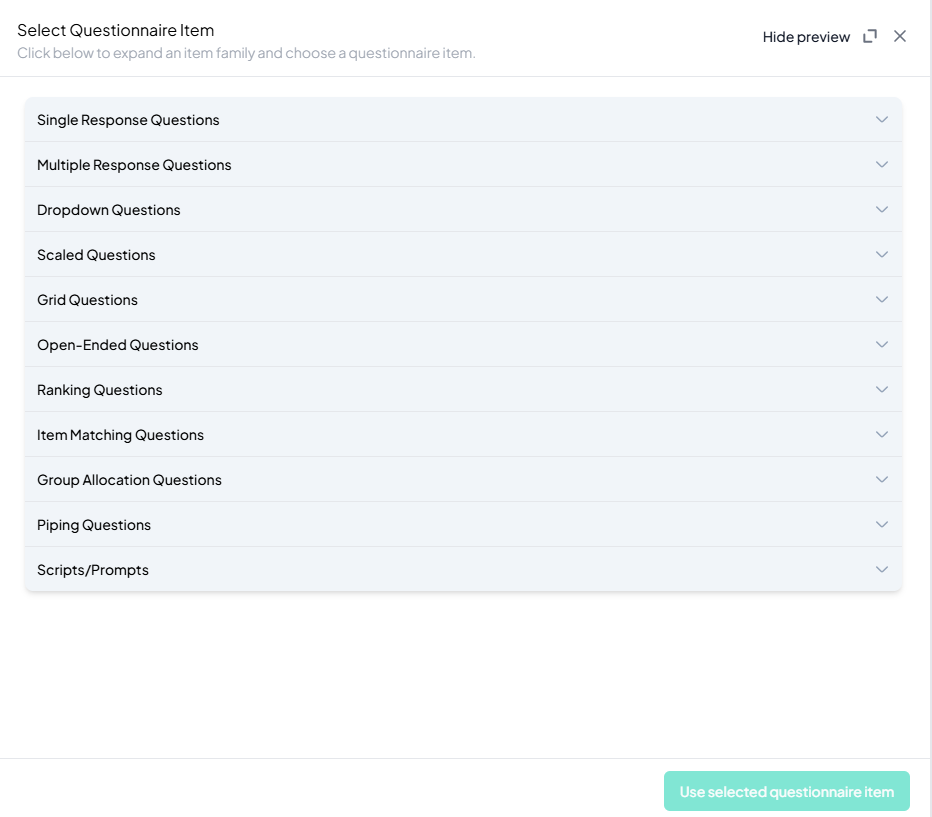Viewport: 932px width, 817px height.
Task: Click the Open-Ended Questions chevron icon
Action: [881, 345]
